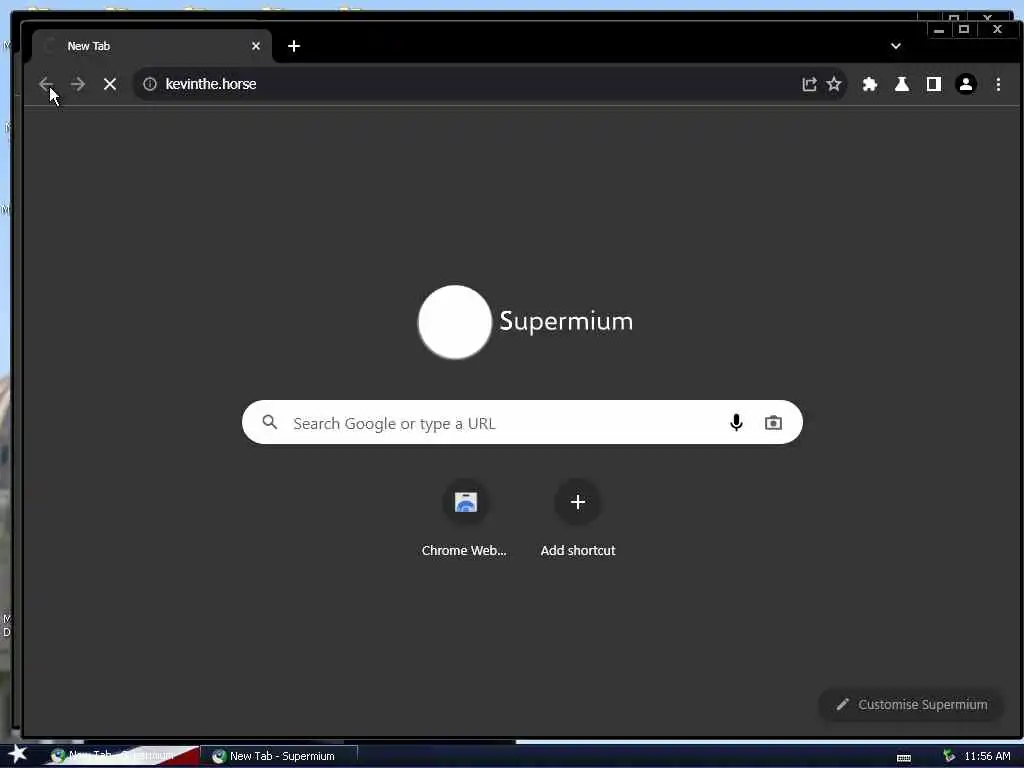Switch to second New Tab - Supermium taskbar item
This screenshot has width=1024, height=768.
tap(281, 756)
